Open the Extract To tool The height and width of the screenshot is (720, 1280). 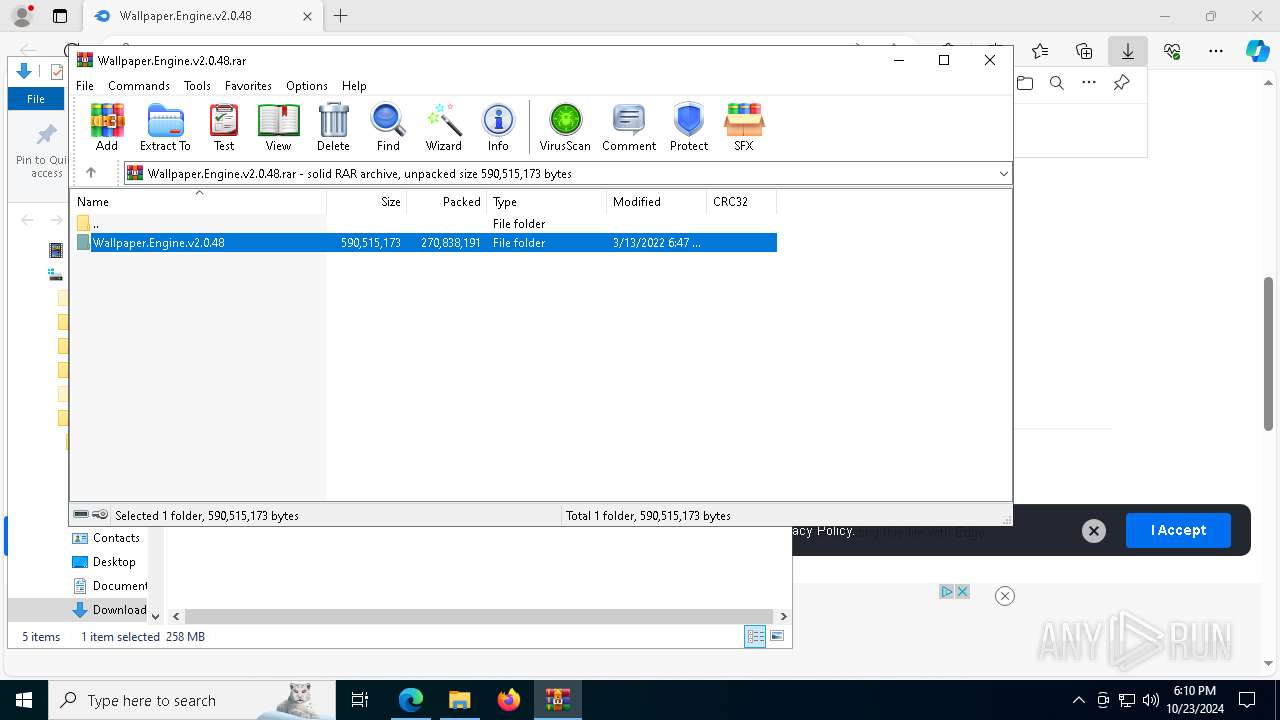165,127
